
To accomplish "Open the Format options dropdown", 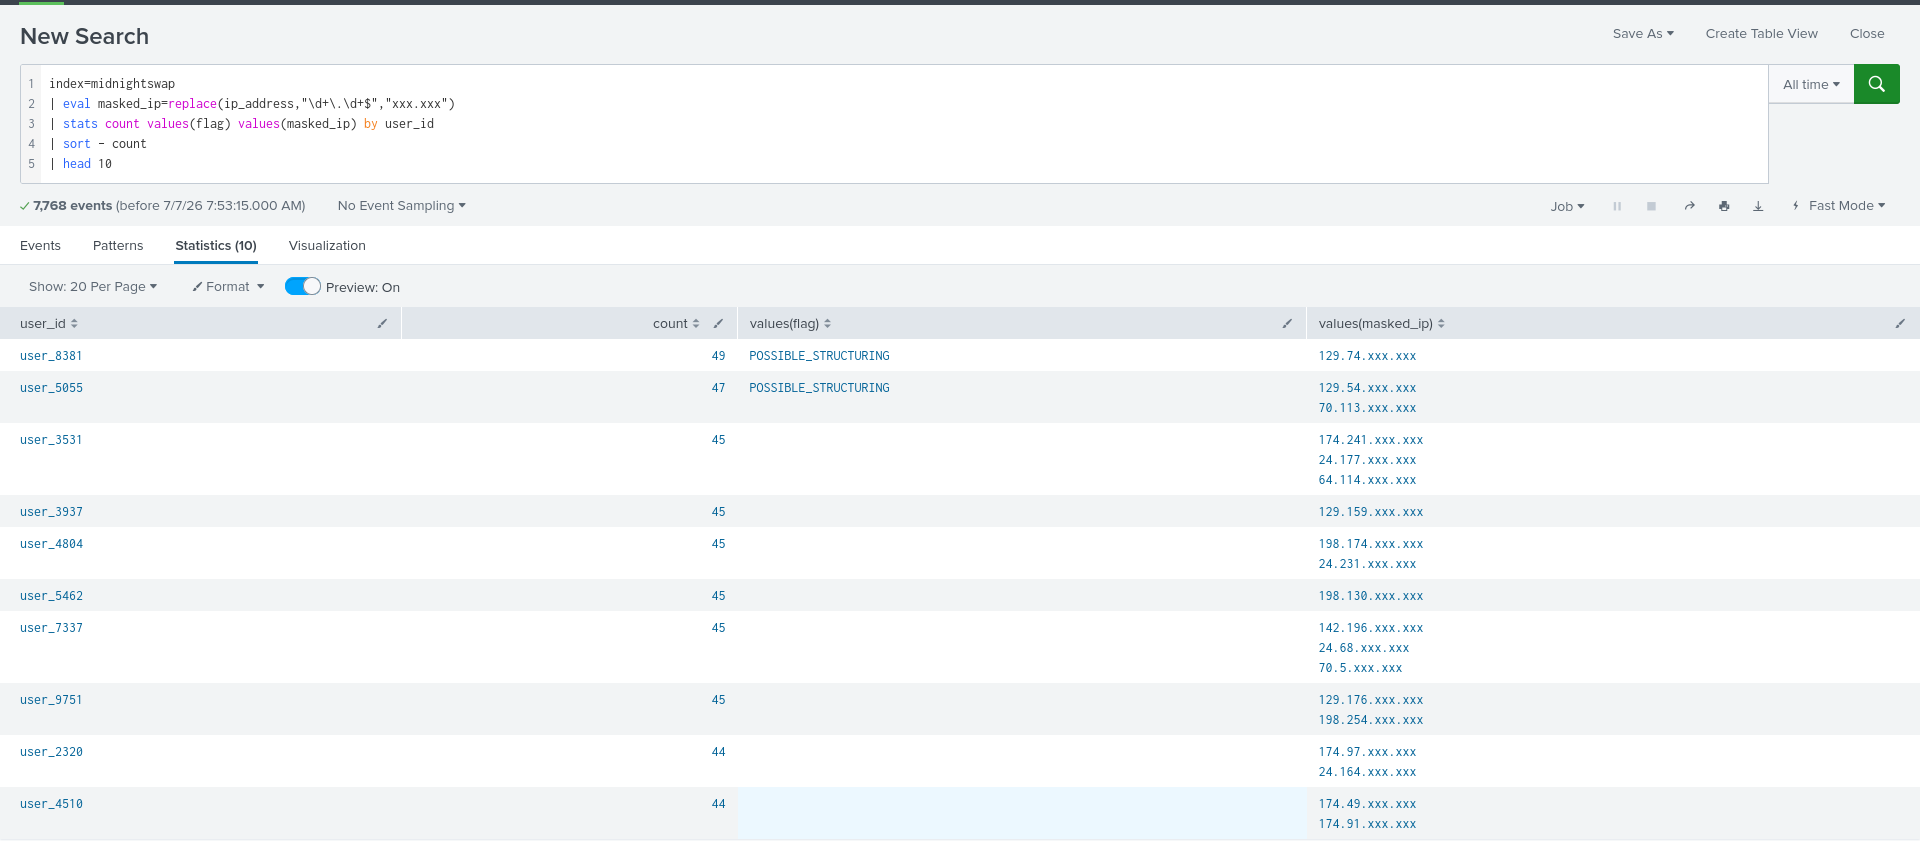I will point(228,287).
